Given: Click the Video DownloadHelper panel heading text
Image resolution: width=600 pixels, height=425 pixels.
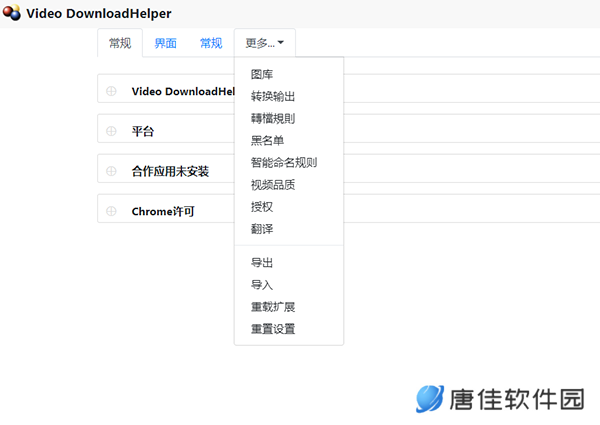Looking at the screenshot, I should click(183, 91).
